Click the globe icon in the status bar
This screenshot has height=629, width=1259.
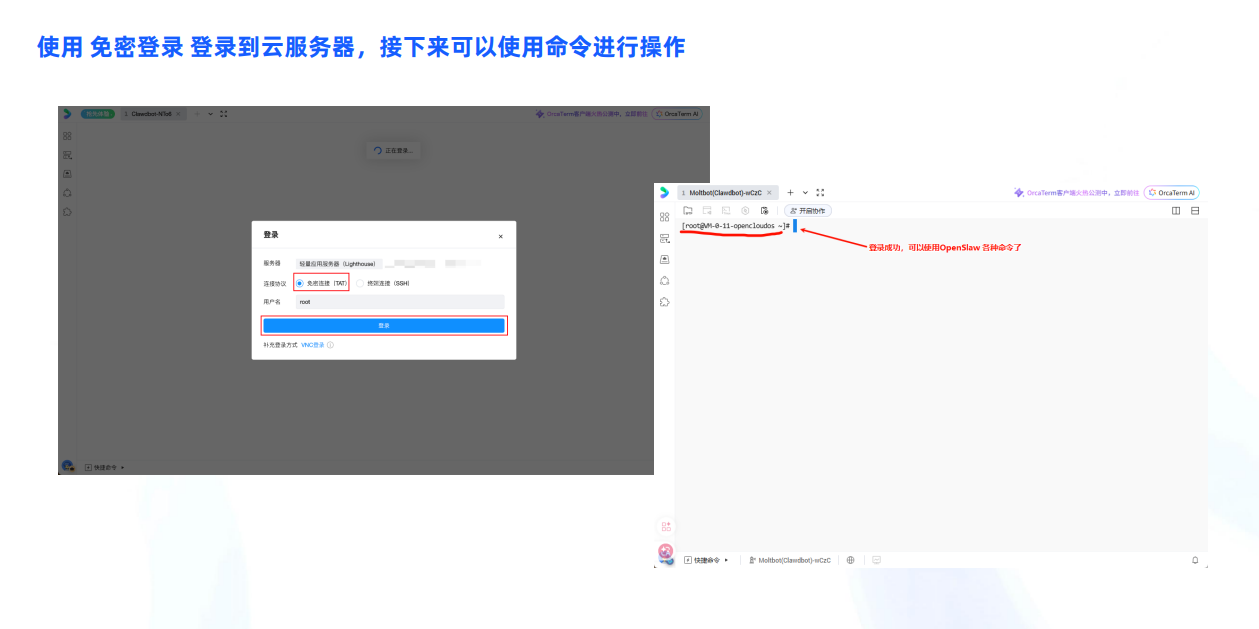point(851,560)
